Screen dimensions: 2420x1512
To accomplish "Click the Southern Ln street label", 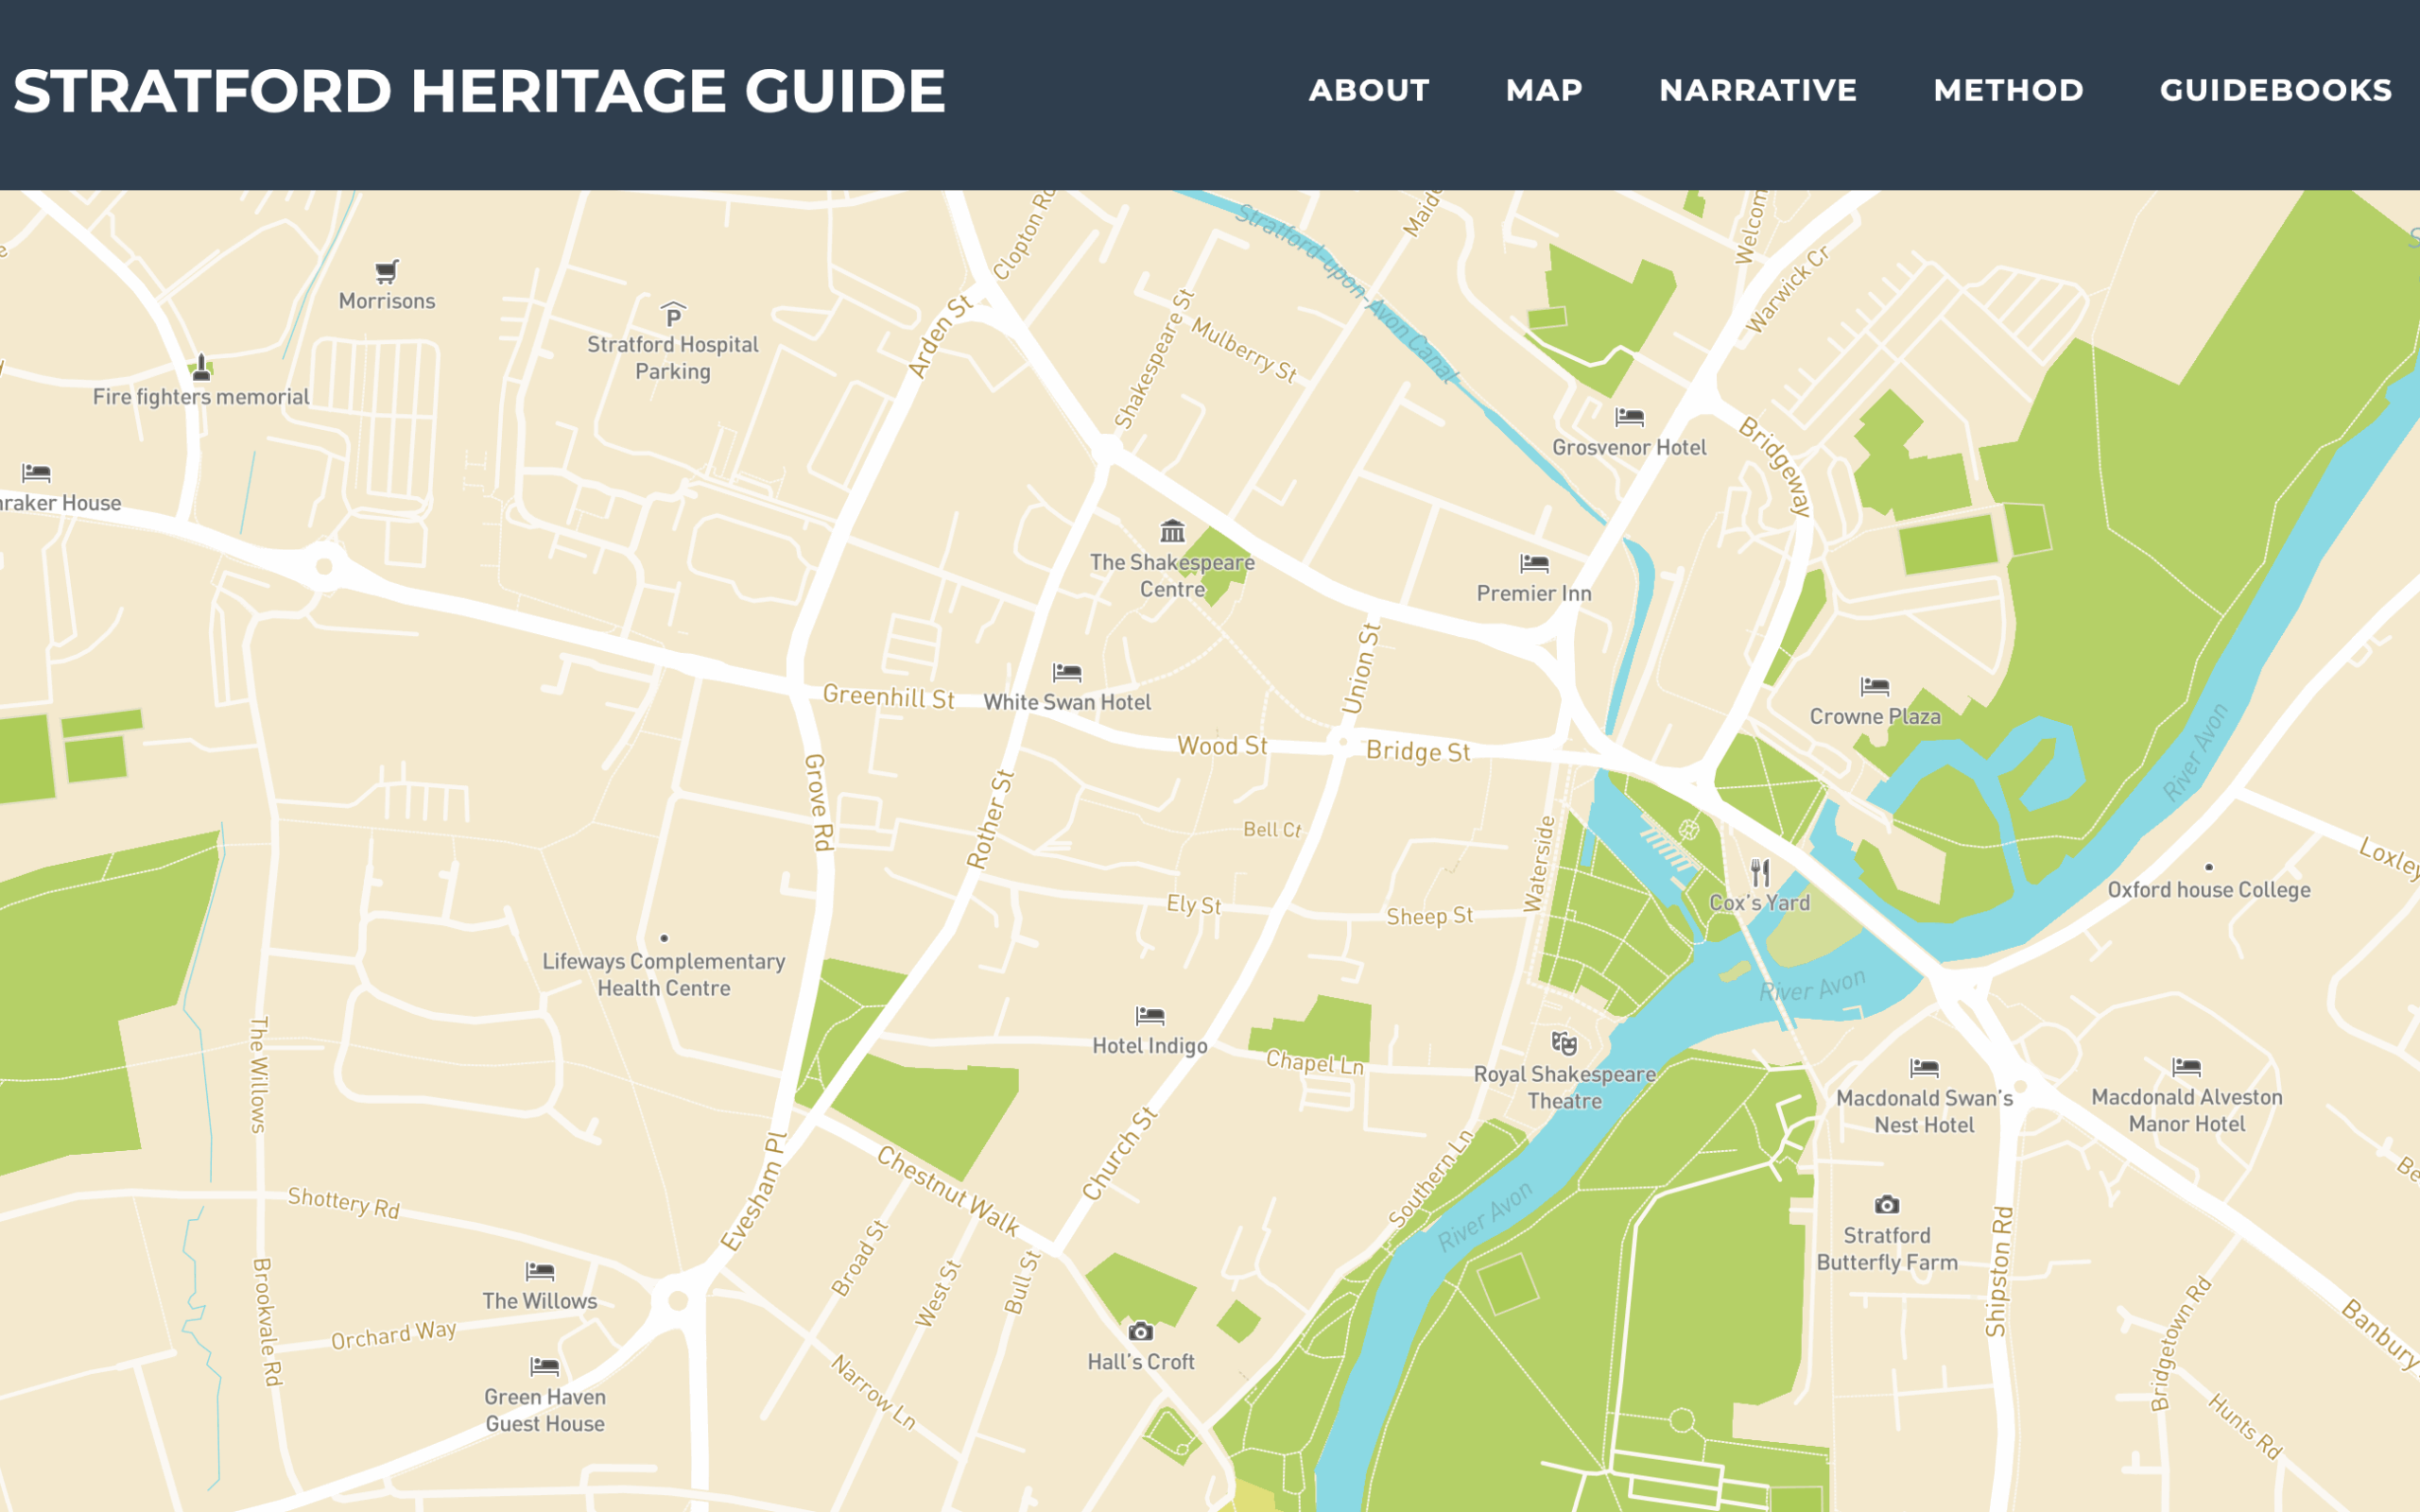I will click(x=1431, y=1179).
